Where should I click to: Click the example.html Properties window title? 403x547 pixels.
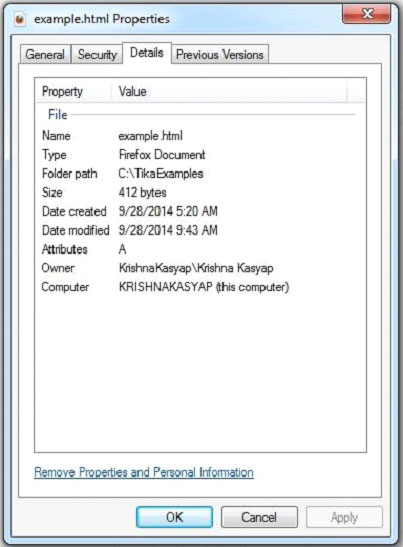pos(102,19)
